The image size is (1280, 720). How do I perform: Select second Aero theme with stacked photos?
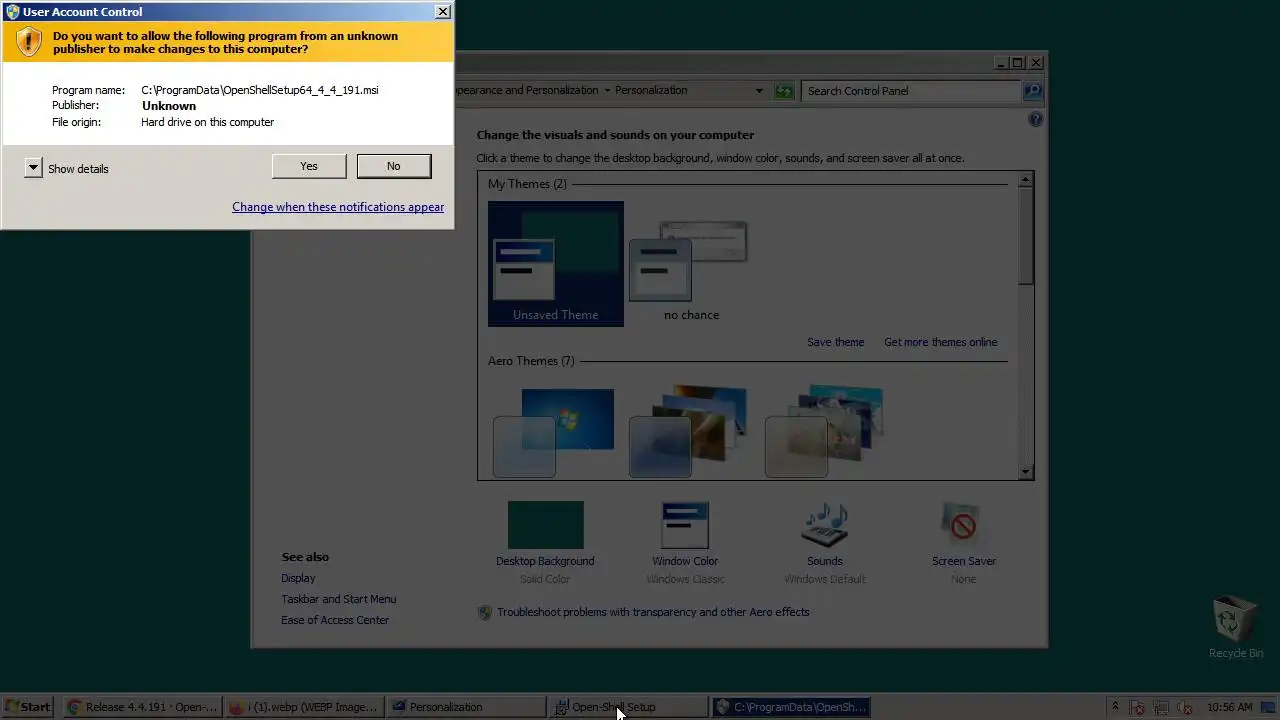tap(689, 433)
